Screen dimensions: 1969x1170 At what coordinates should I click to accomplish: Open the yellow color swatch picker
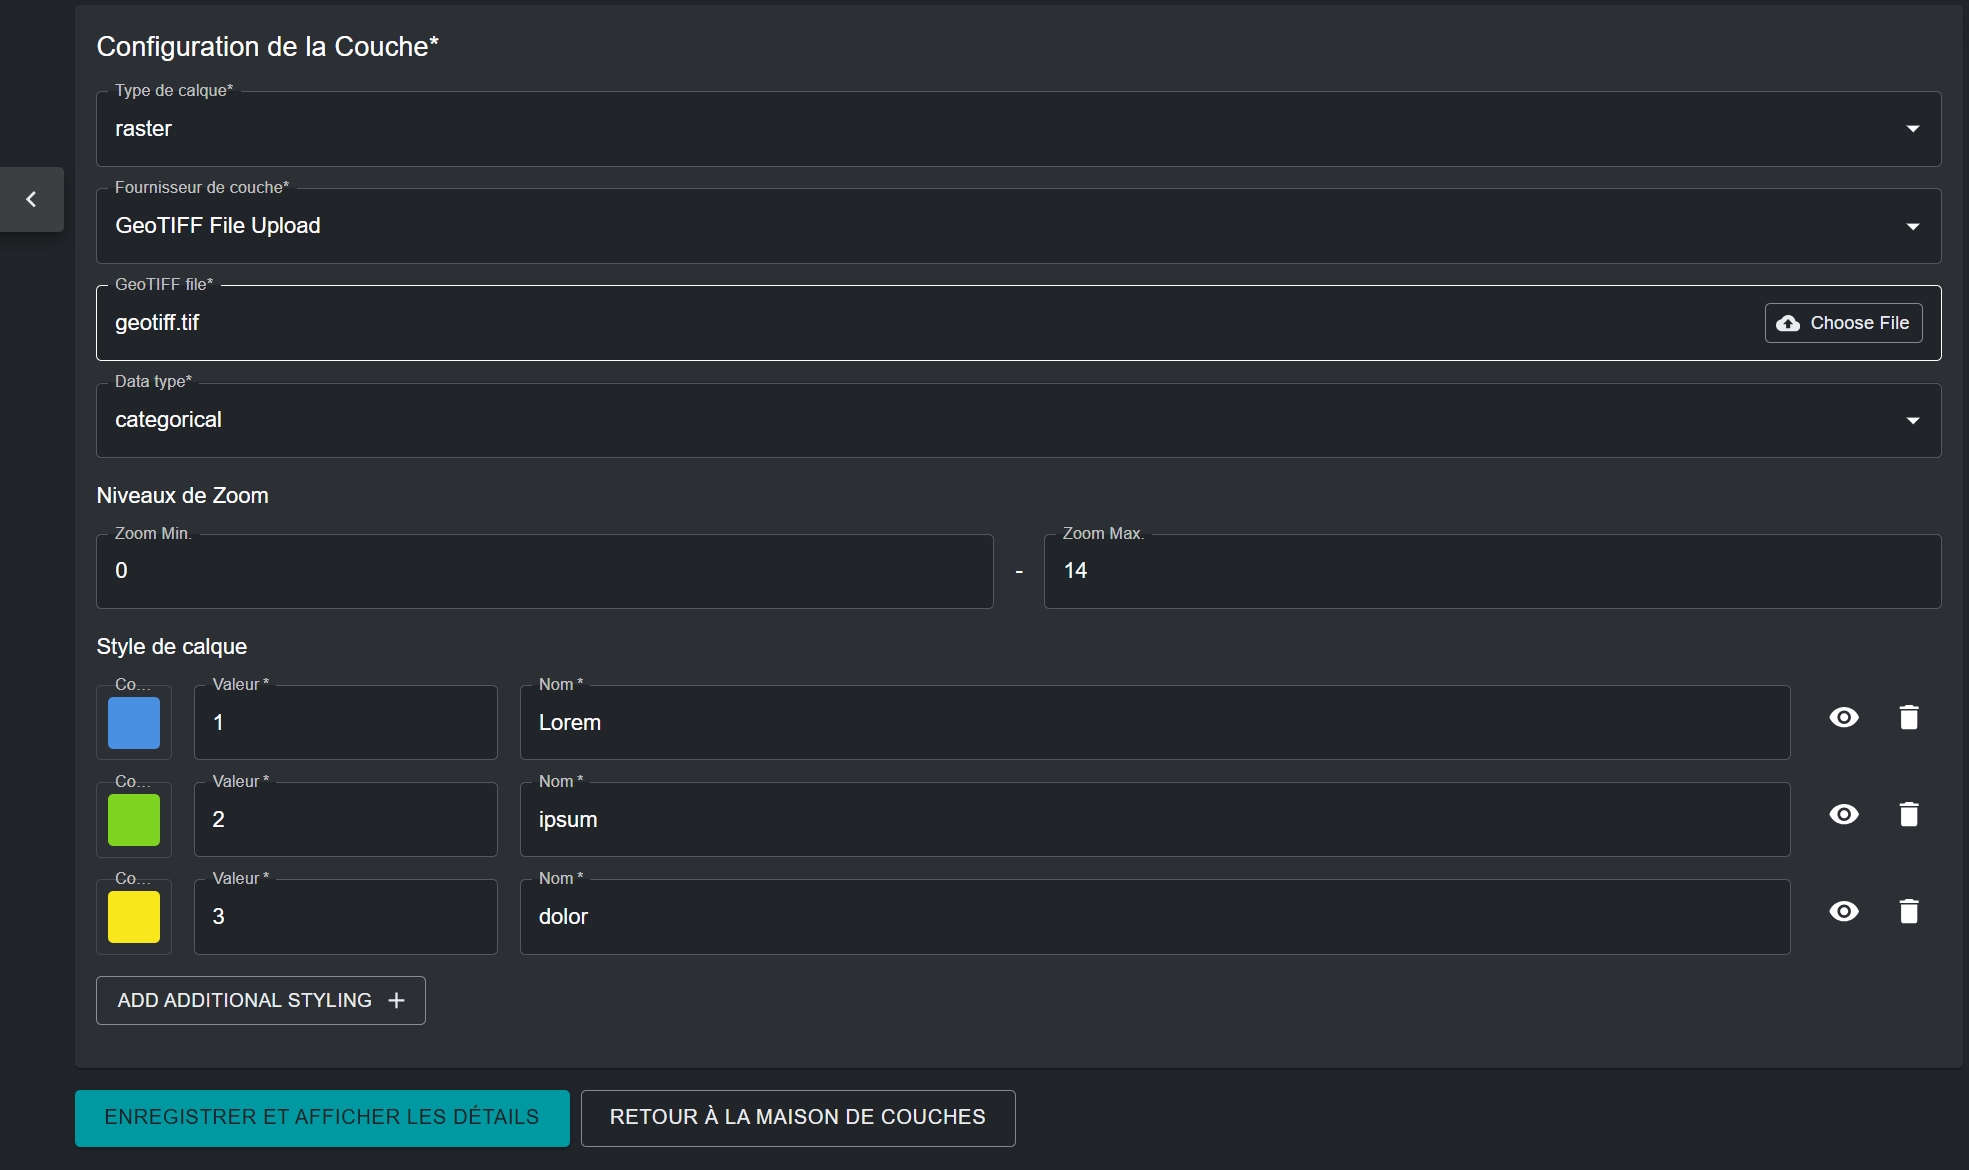pos(134,917)
